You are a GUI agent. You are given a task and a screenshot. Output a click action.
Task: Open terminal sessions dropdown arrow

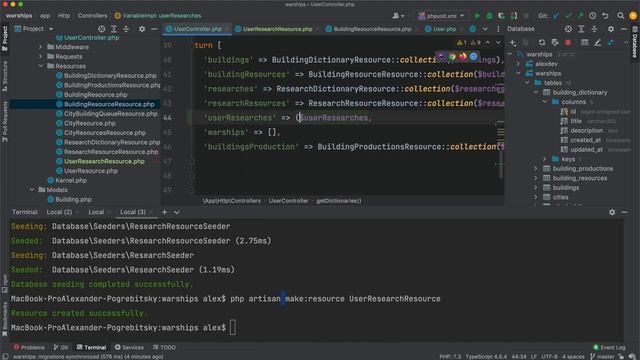pos(176,212)
